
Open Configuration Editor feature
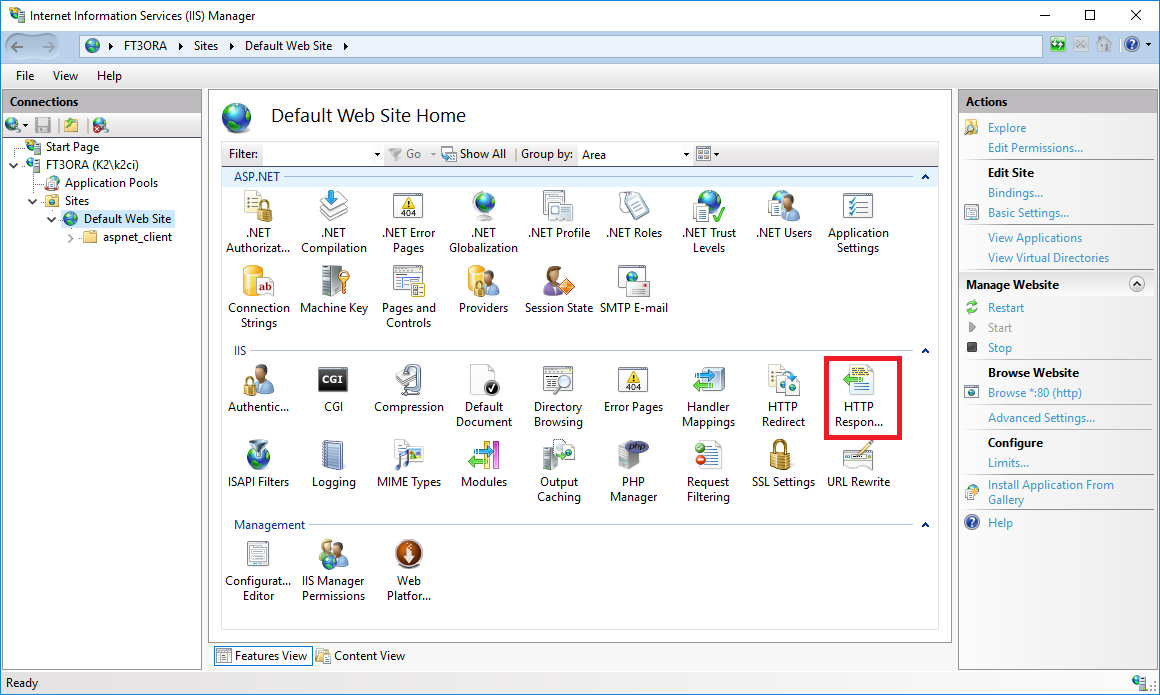258,571
